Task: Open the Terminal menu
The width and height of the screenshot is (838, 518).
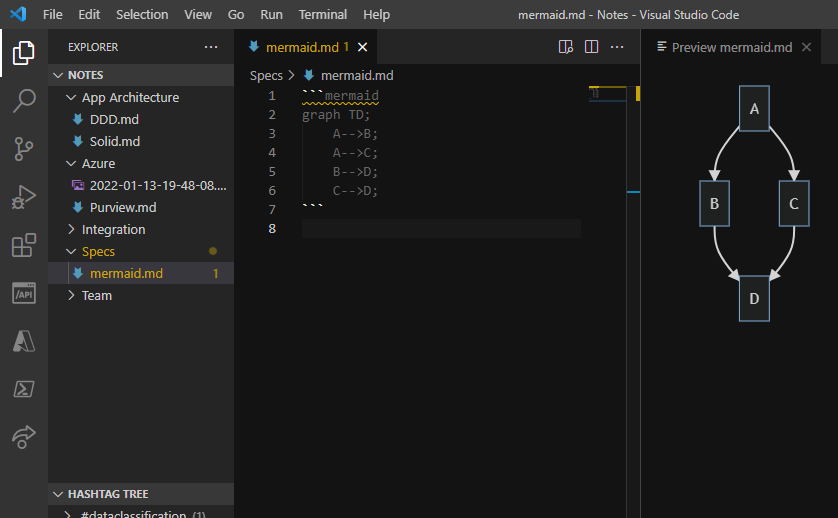Action: (x=322, y=14)
